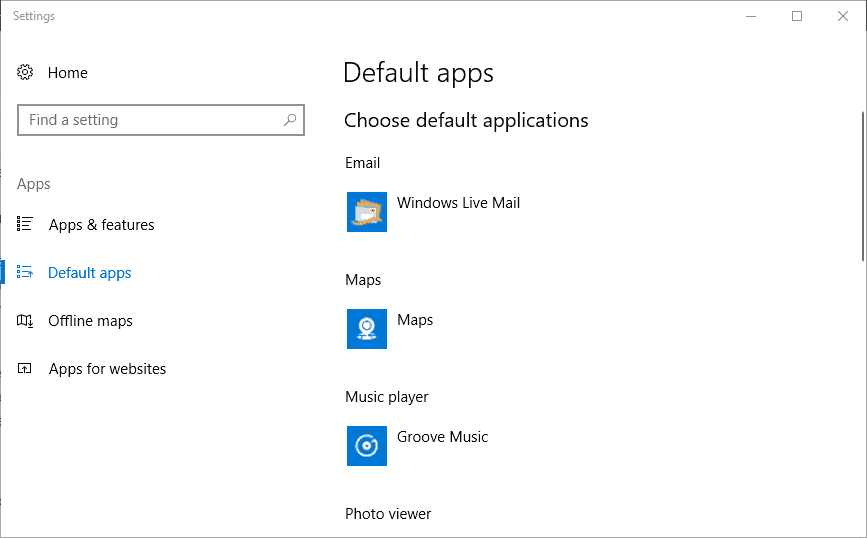Open Offline maps settings
The width and height of the screenshot is (867, 538).
click(x=90, y=321)
